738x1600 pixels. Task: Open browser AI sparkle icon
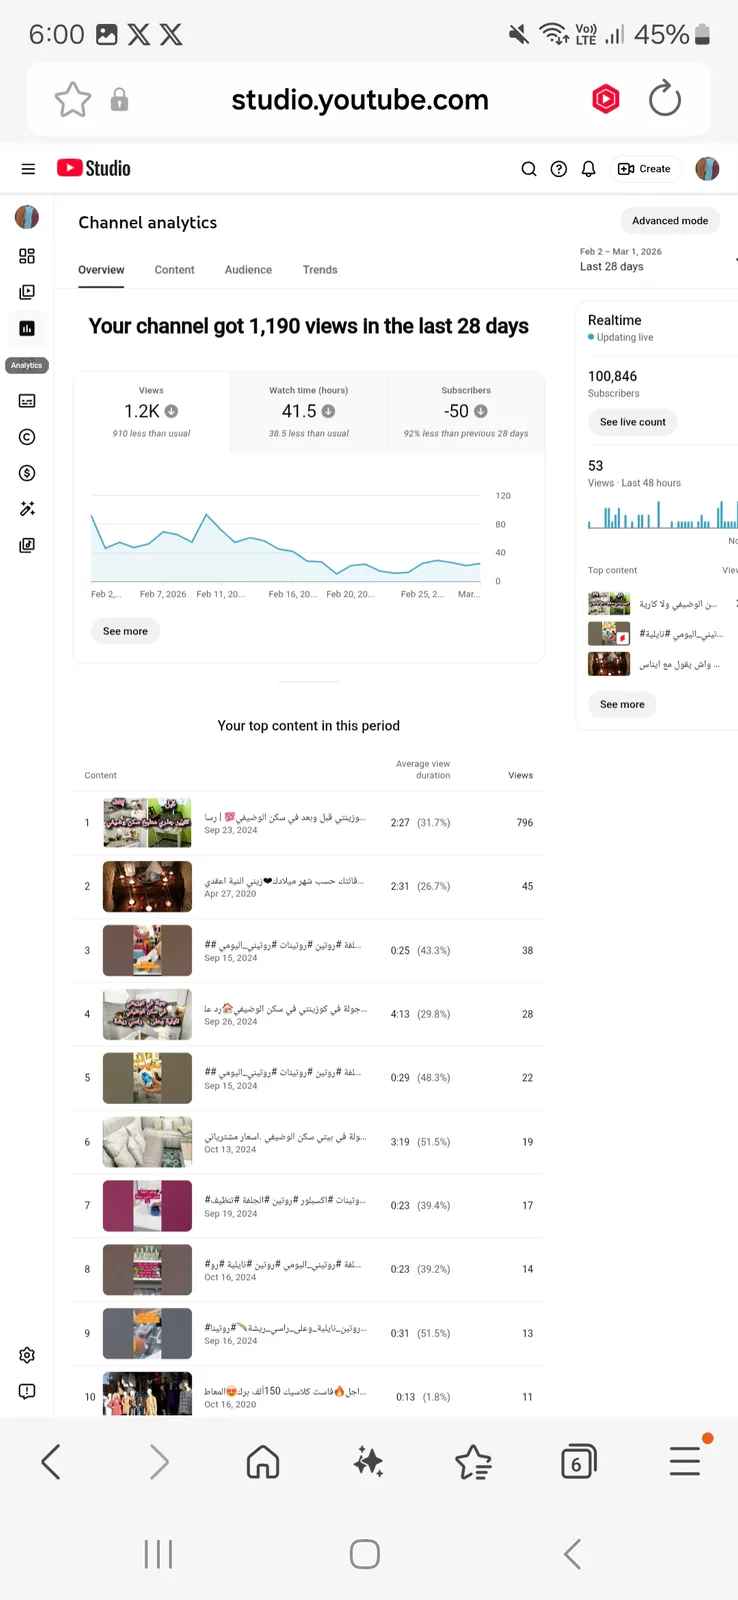(369, 1462)
